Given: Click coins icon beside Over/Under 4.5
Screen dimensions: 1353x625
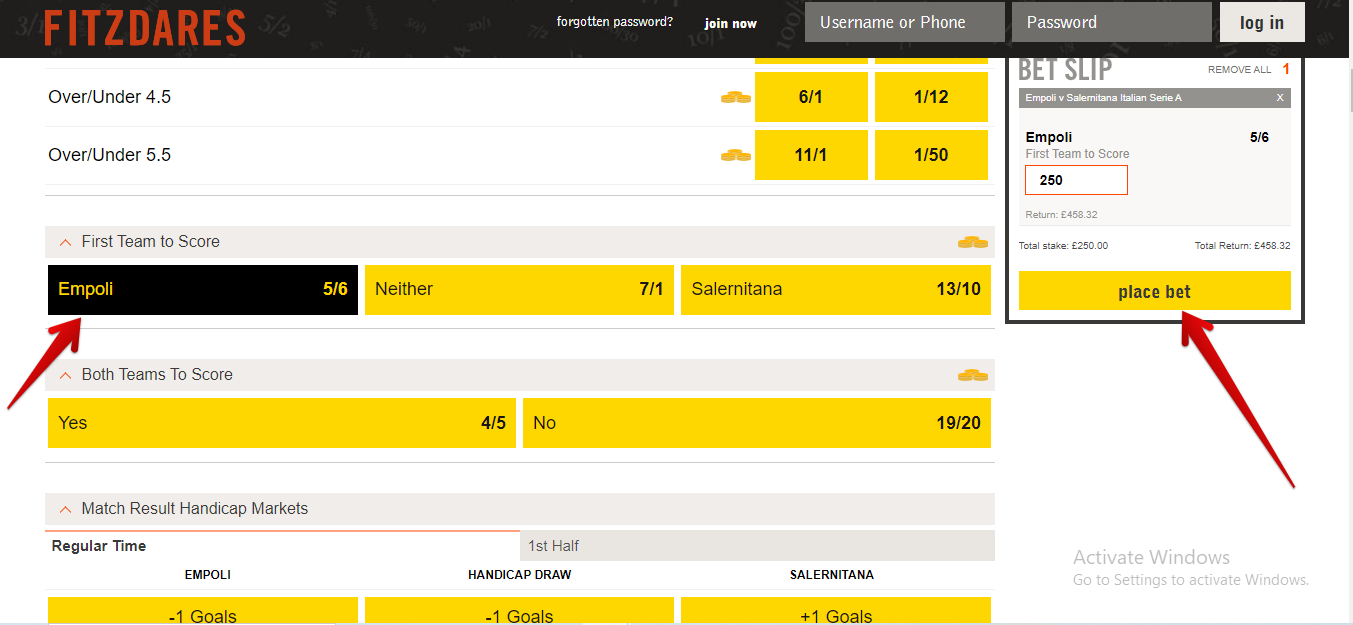Looking at the screenshot, I should 736,97.
